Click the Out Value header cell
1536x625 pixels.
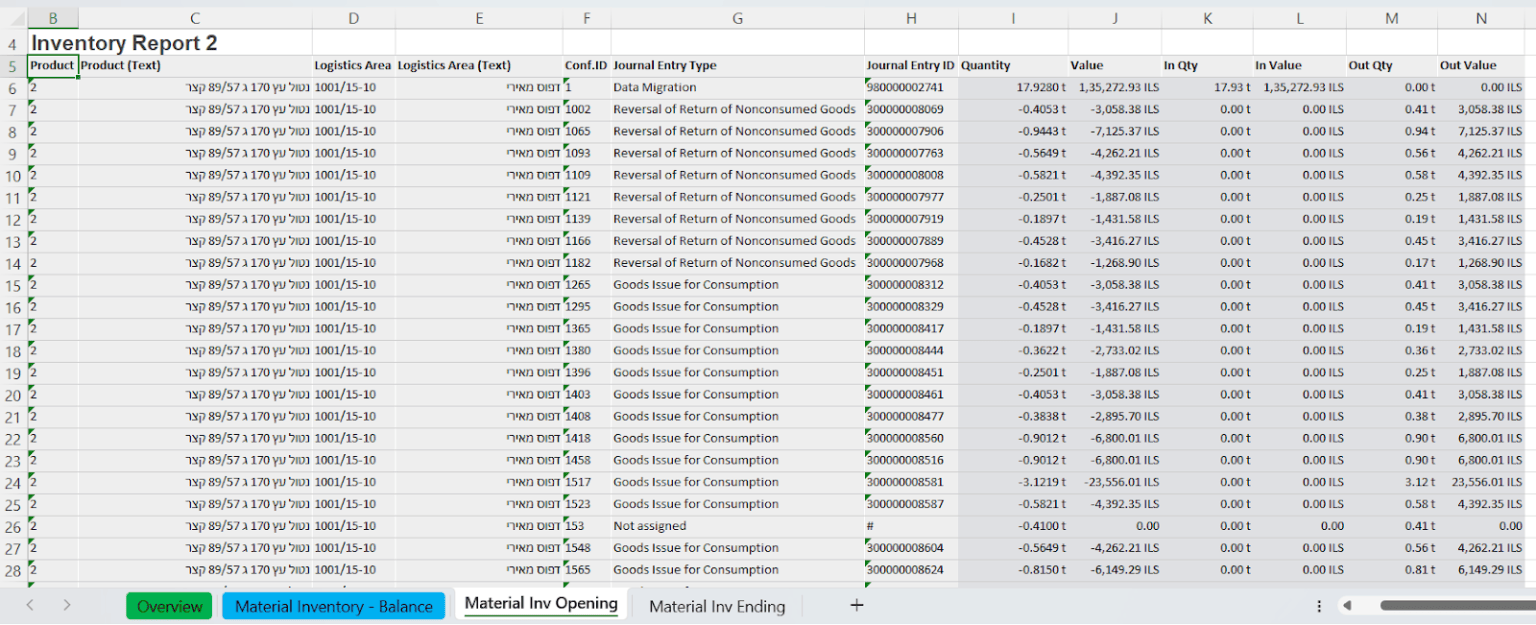click(1481, 66)
